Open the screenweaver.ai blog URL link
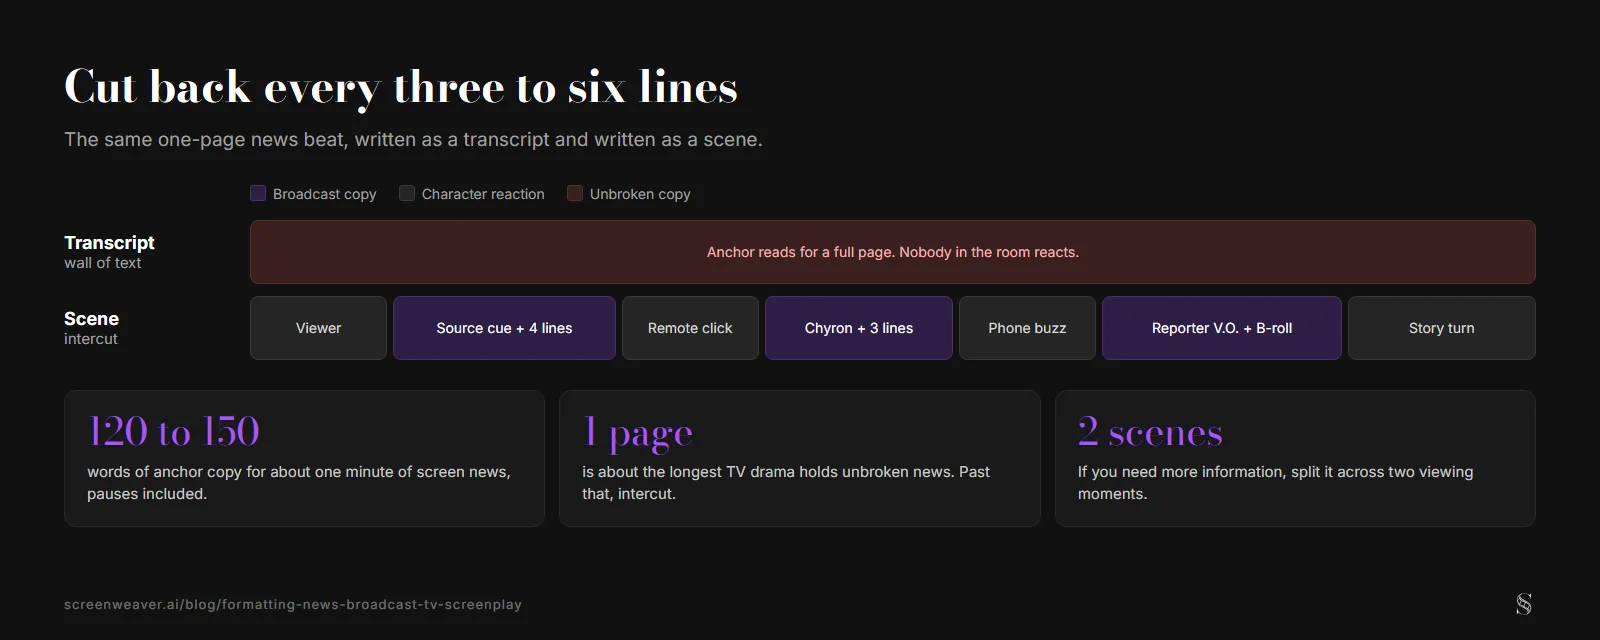Screen dimensions: 1600x640 (293, 604)
